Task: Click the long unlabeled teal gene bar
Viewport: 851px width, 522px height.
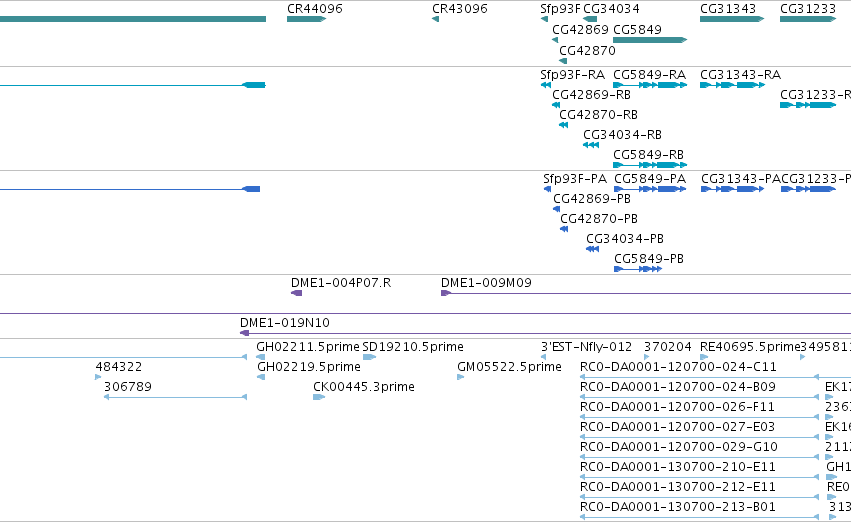Action: (133, 19)
